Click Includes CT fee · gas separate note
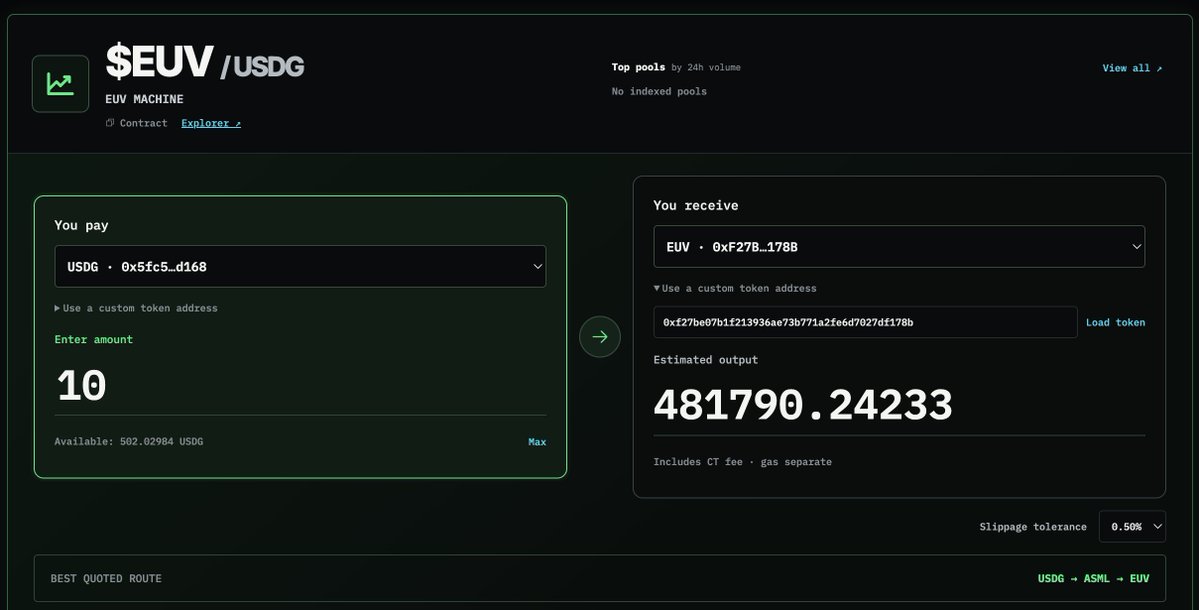This screenshot has height=610, width=1199. click(x=742, y=462)
